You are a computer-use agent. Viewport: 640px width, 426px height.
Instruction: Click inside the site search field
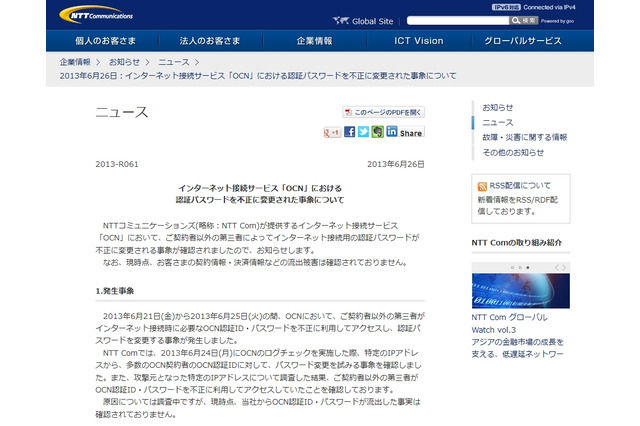pos(478,19)
